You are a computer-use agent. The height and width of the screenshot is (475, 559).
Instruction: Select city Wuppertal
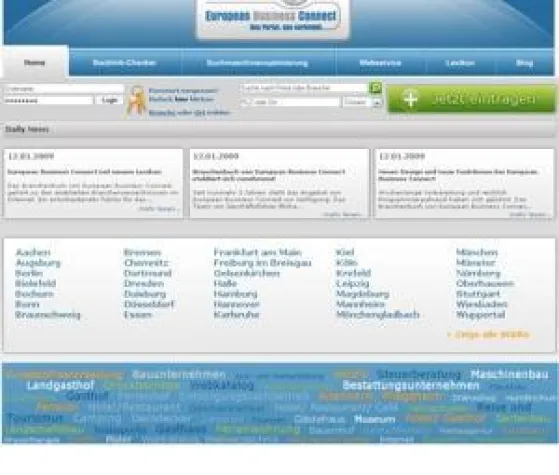point(481,315)
